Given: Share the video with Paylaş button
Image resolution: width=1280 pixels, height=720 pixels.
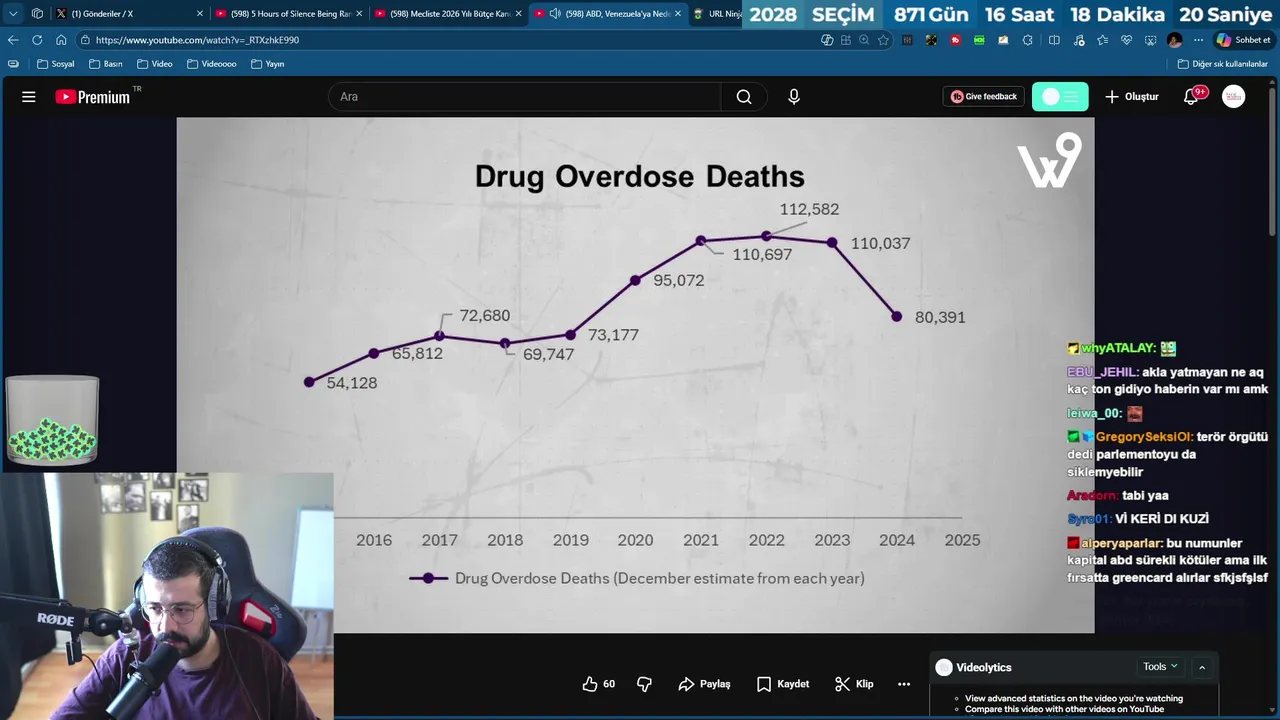Looking at the screenshot, I should pos(705,684).
